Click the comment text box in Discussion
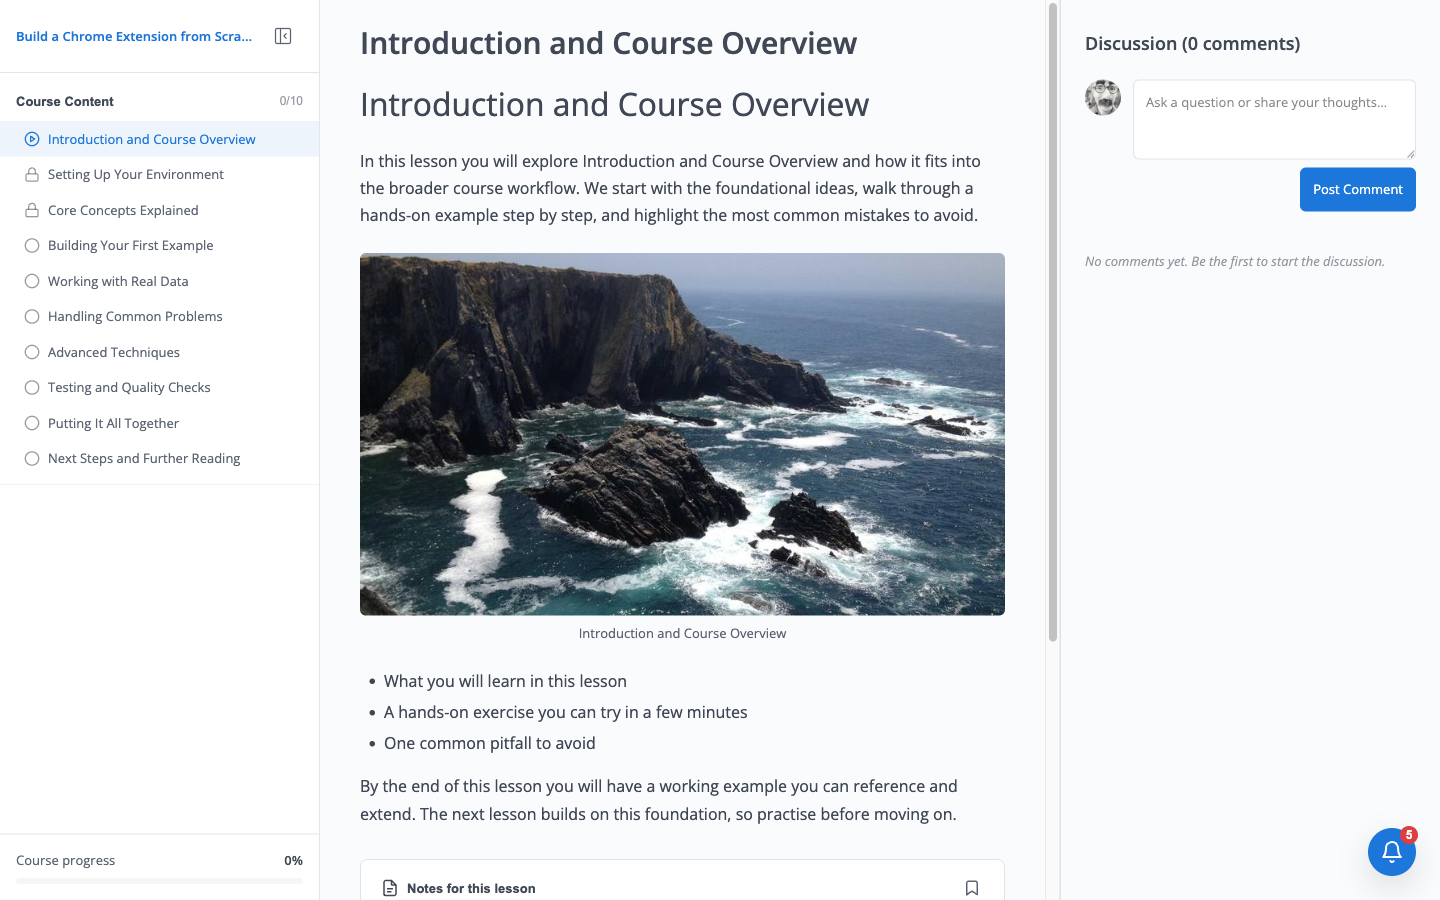The image size is (1440, 900). (x=1274, y=119)
